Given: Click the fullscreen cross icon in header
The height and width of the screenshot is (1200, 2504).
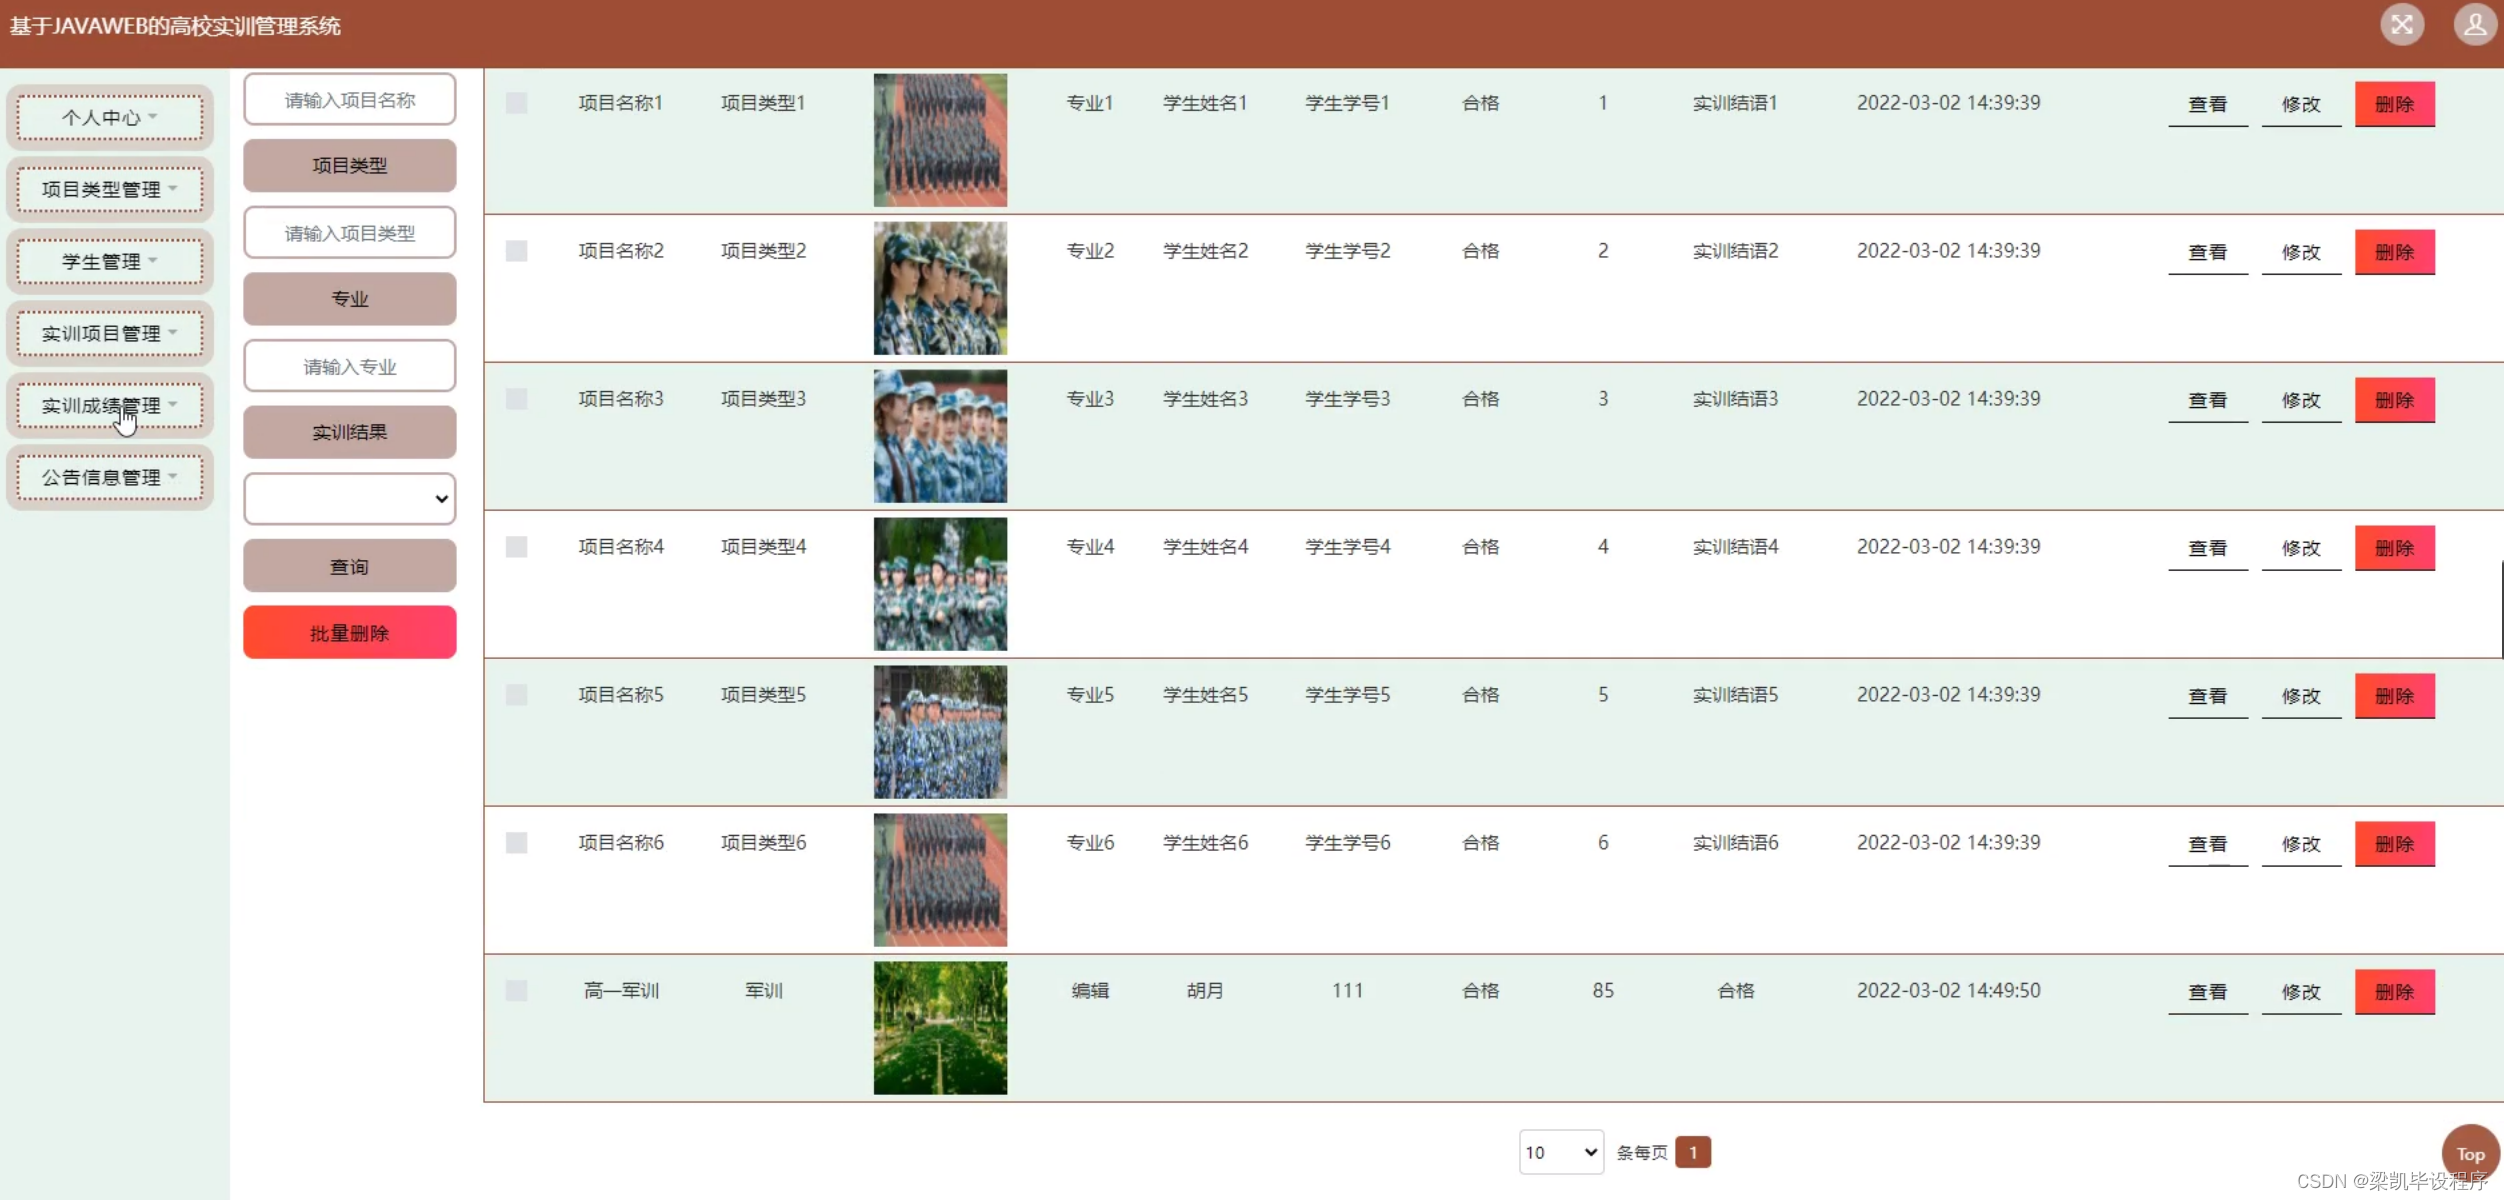Looking at the screenshot, I should coord(2401,25).
